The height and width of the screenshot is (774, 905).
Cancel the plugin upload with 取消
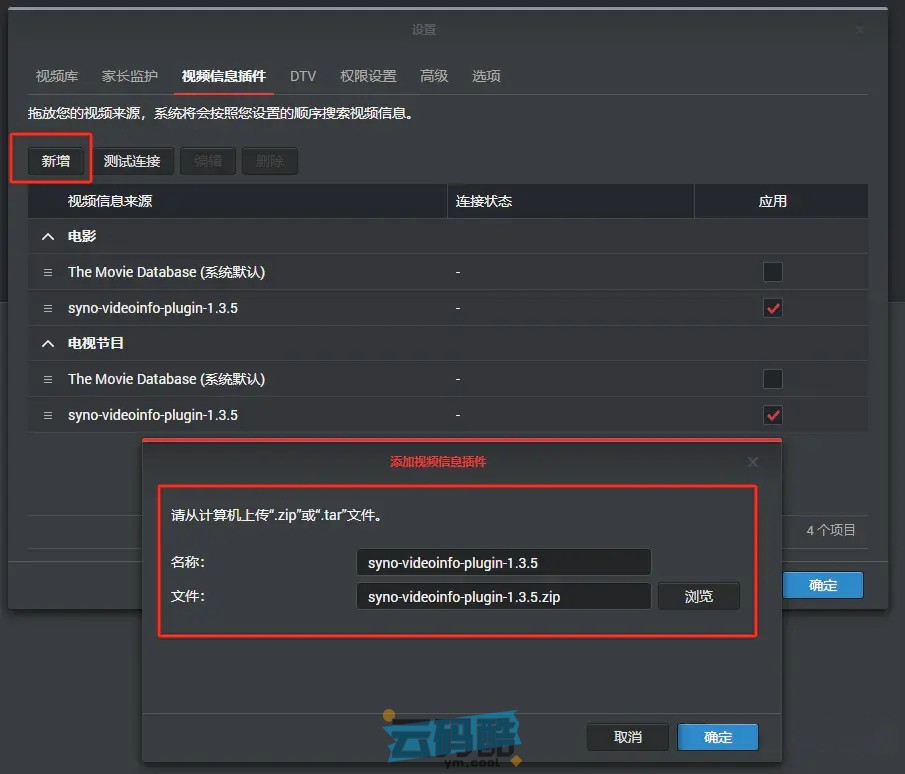click(x=627, y=737)
